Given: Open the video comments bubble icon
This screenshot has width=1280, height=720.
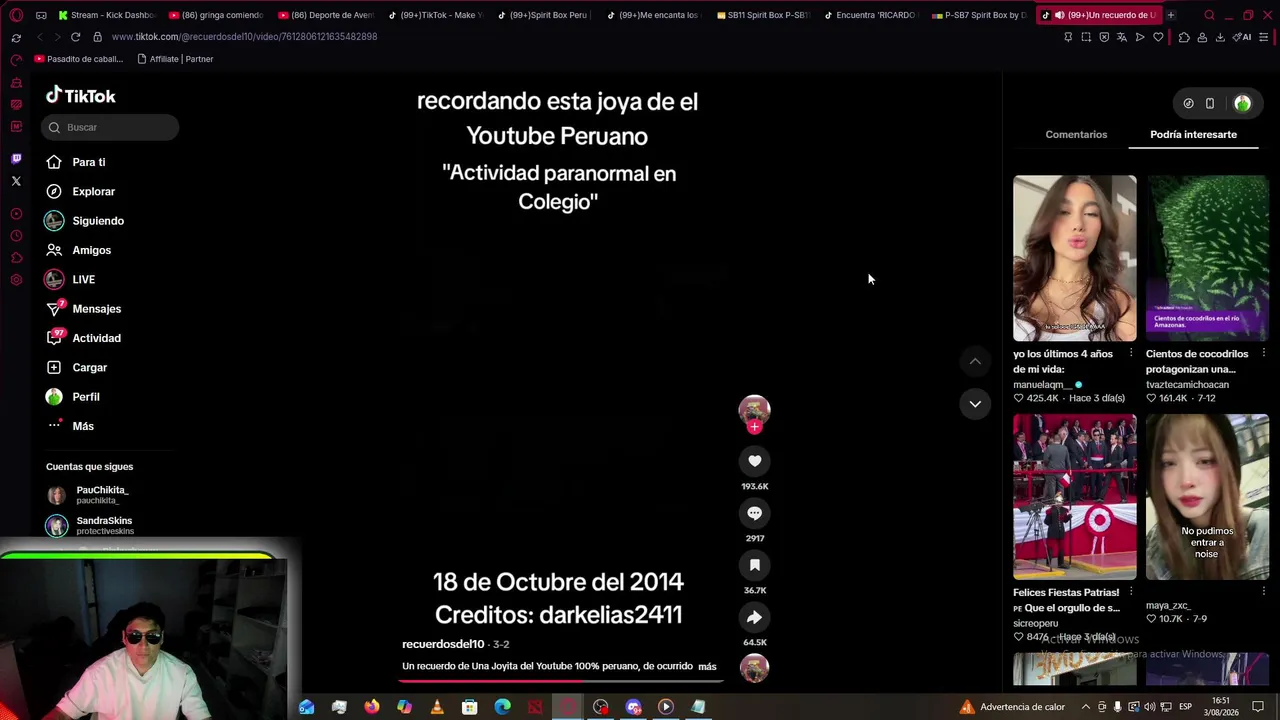Looking at the screenshot, I should 755,513.
